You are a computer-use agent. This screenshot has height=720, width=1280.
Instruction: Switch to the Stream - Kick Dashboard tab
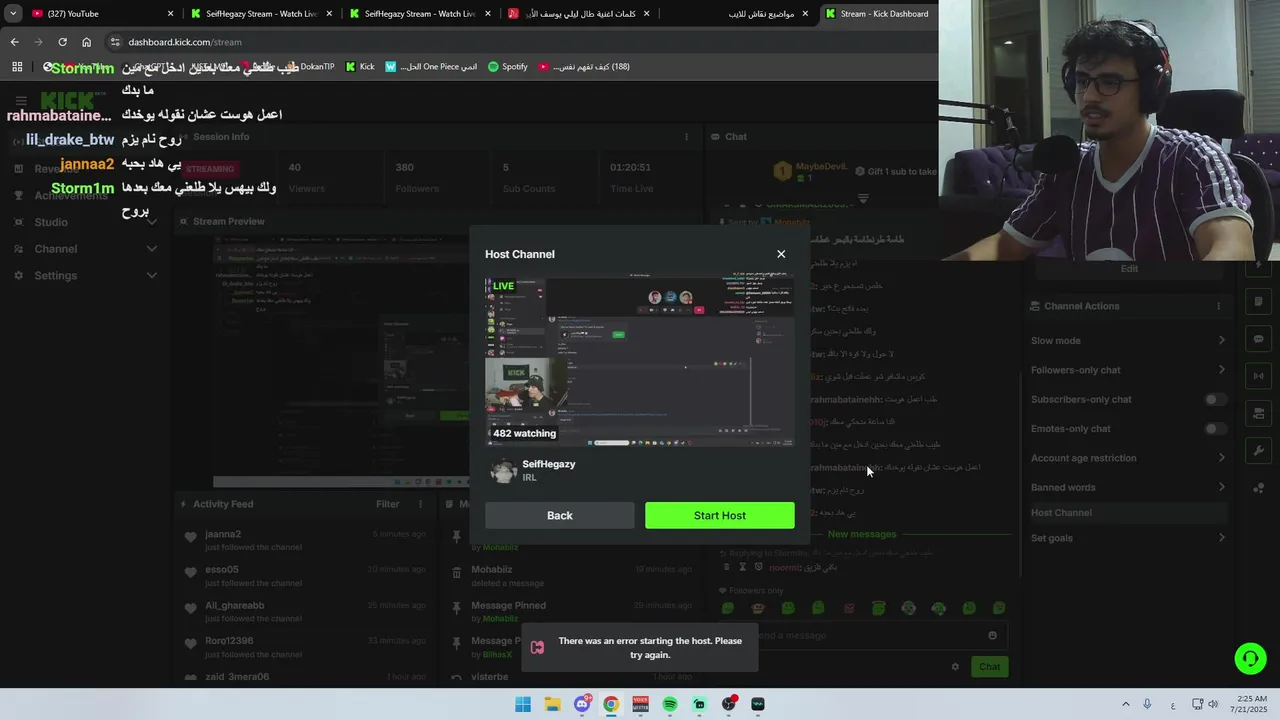878,14
